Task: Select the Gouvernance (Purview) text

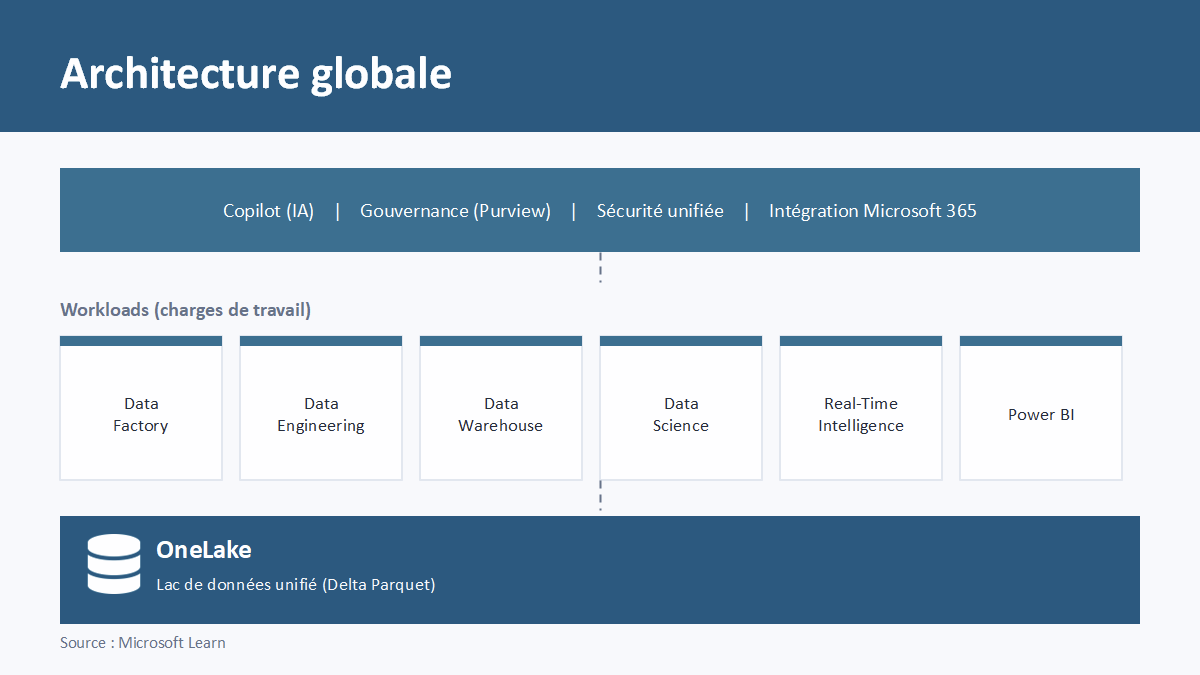Action: [455, 211]
